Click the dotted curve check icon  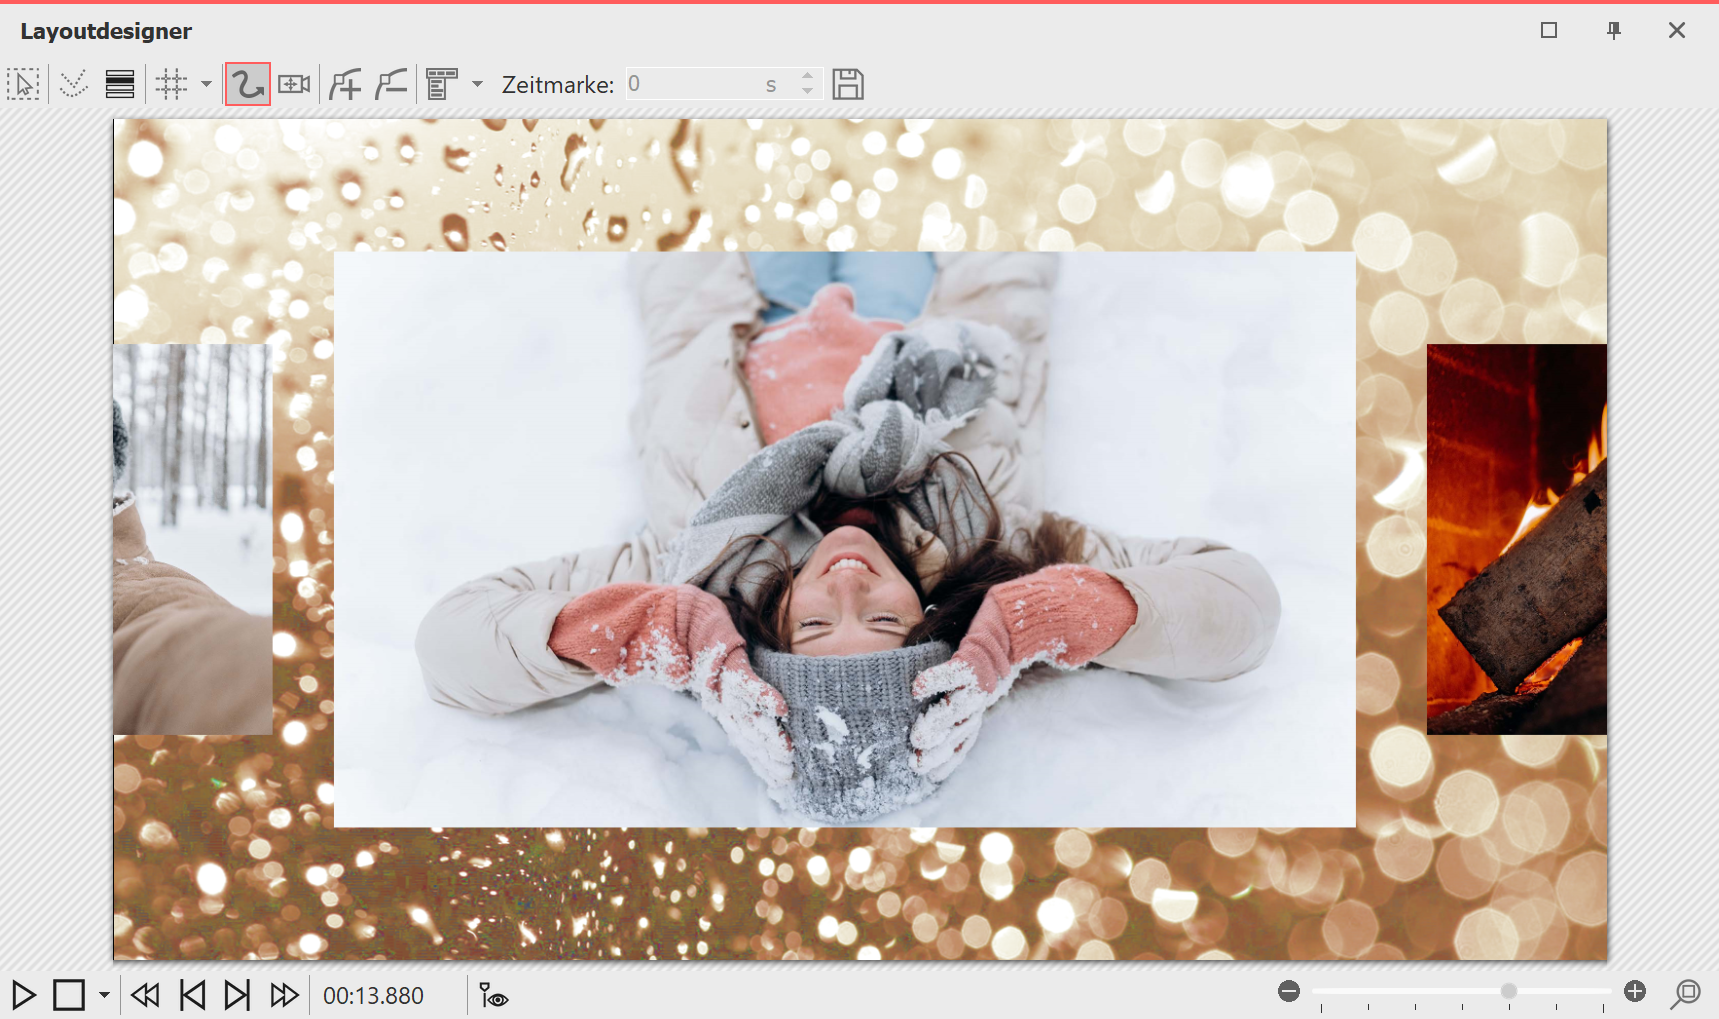pyautogui.click(x=73, y=84)
